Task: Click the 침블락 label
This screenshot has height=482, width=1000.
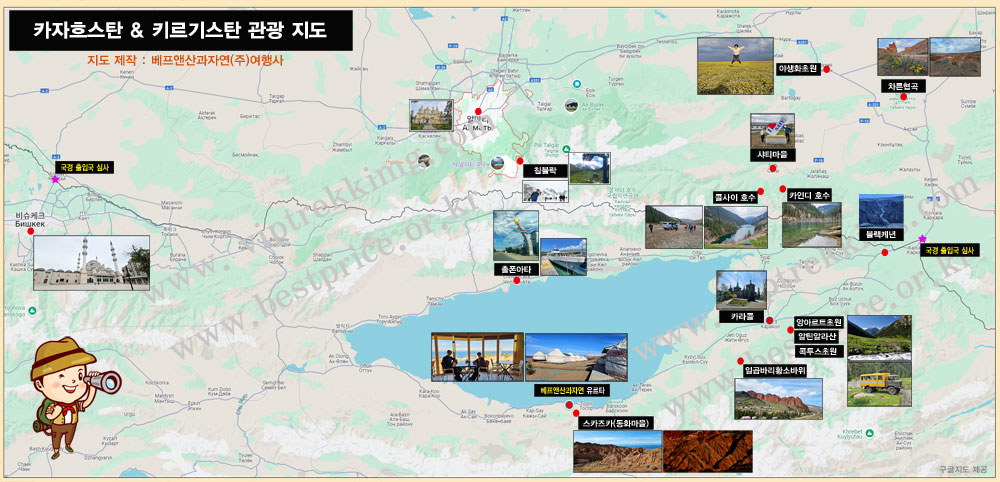Action: [x=545, y=171]
